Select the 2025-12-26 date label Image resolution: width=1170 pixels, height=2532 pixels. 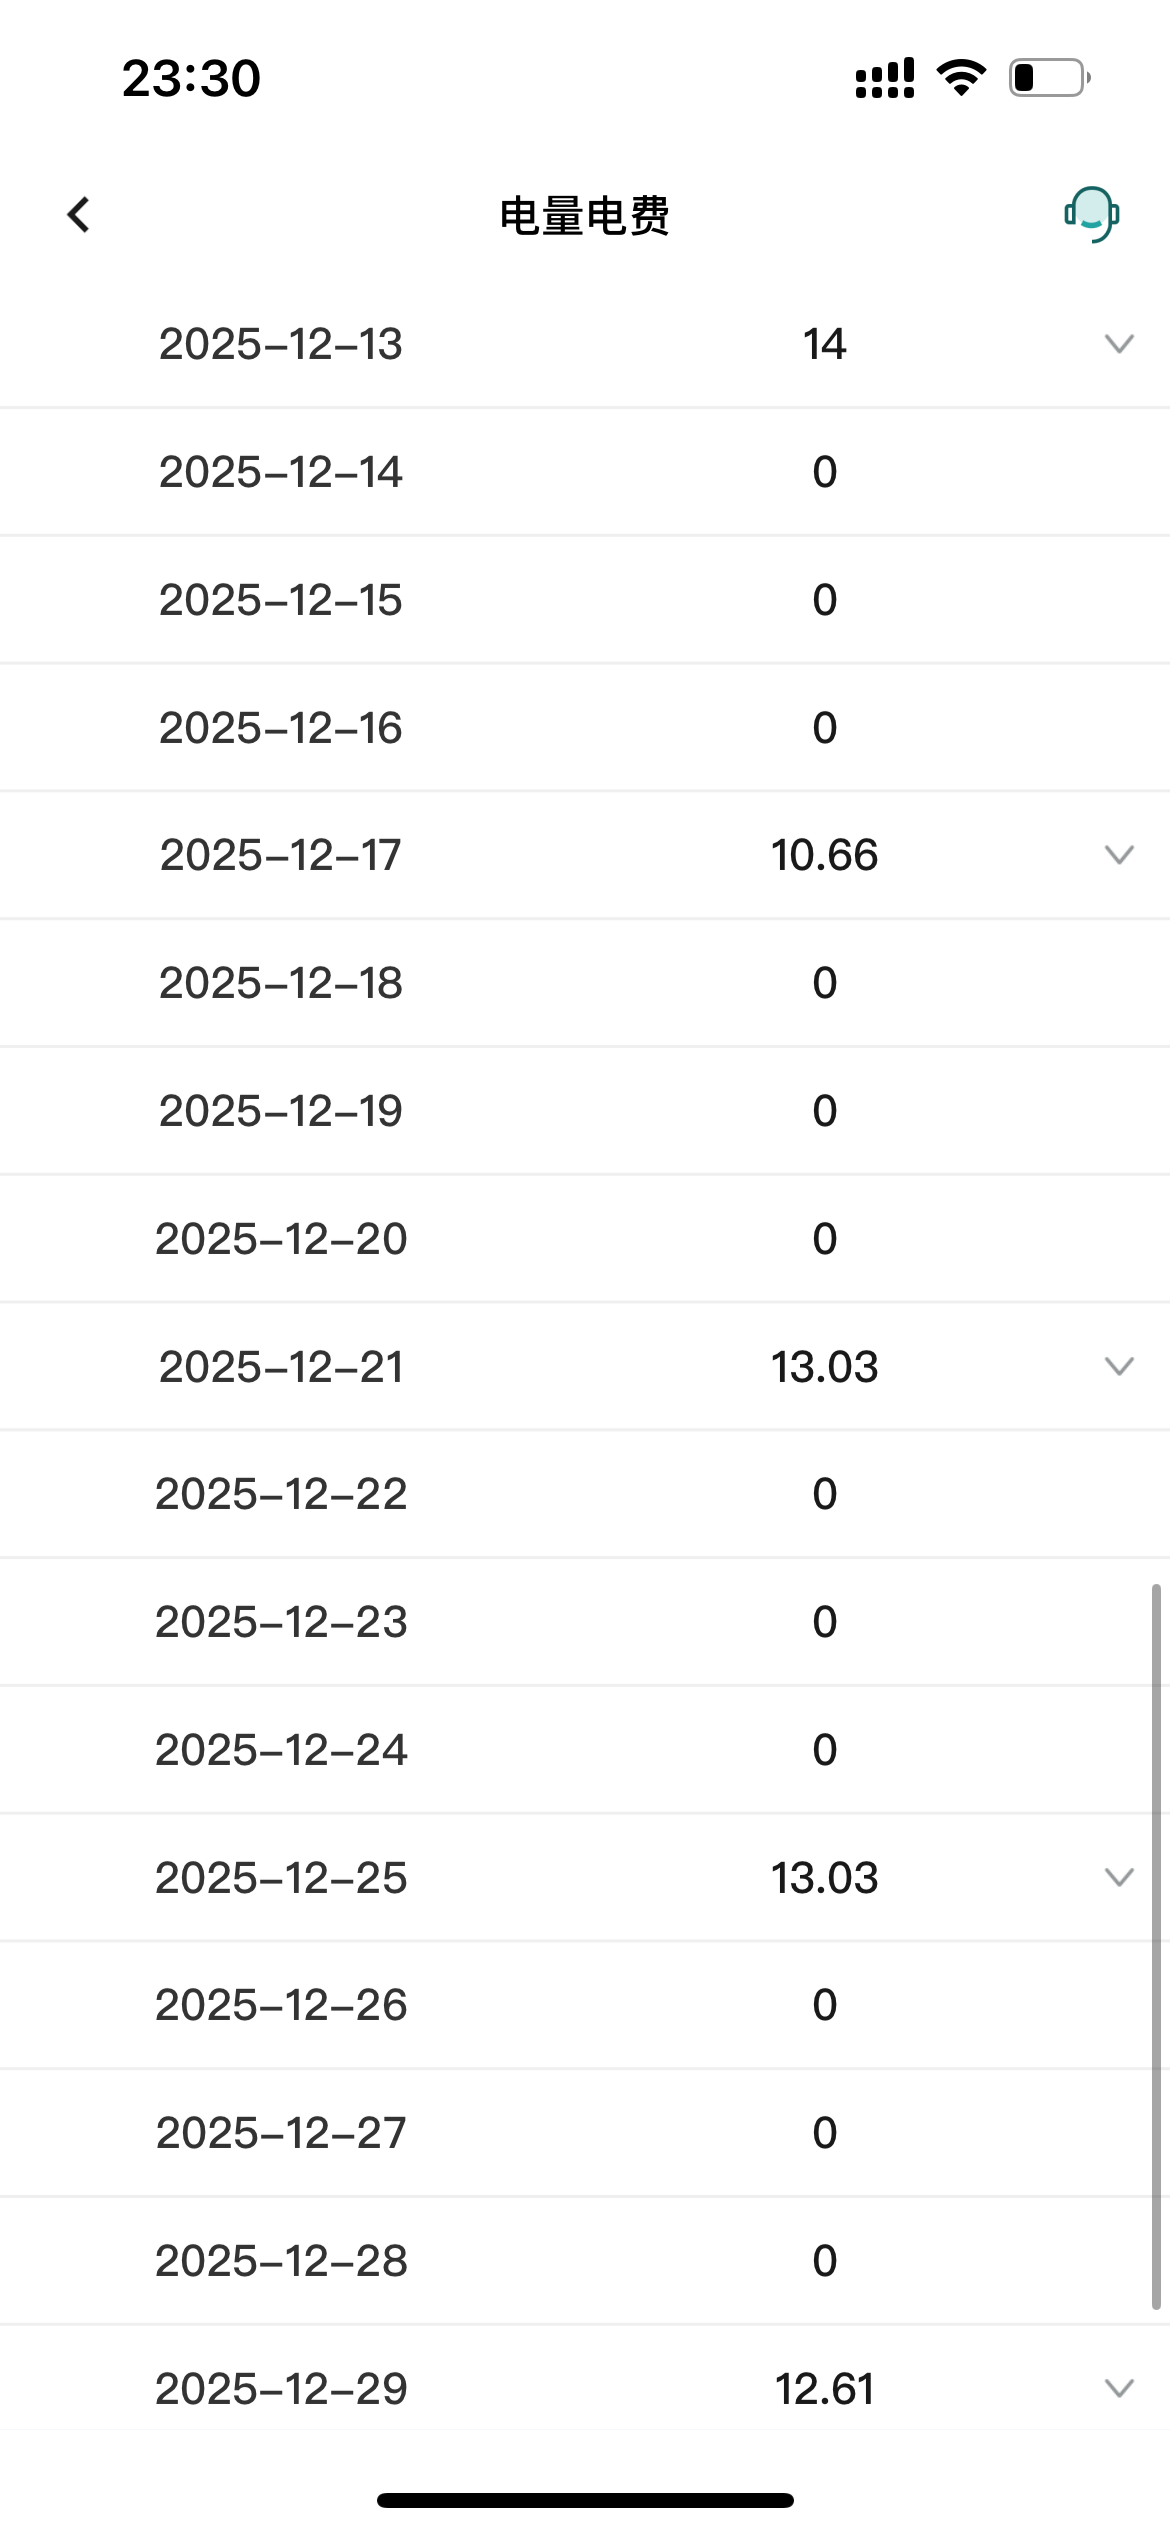tap(281, 2005)
